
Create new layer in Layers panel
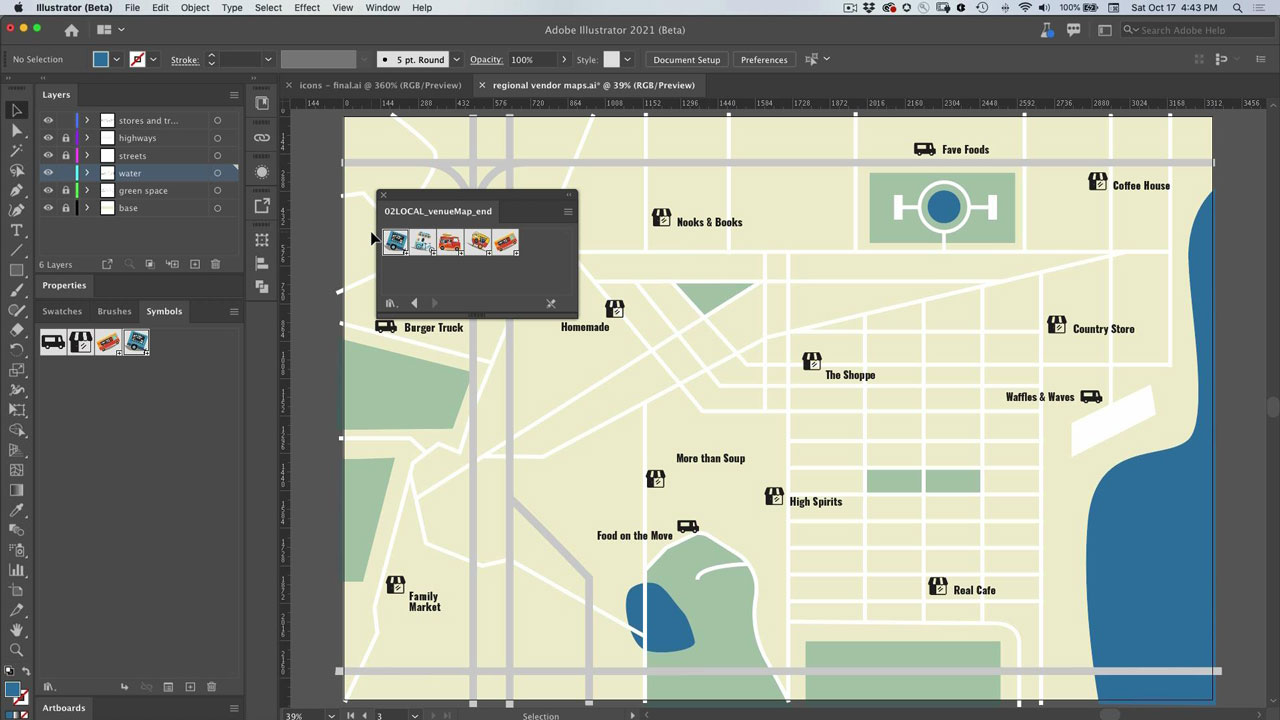(x=194, y=264)
